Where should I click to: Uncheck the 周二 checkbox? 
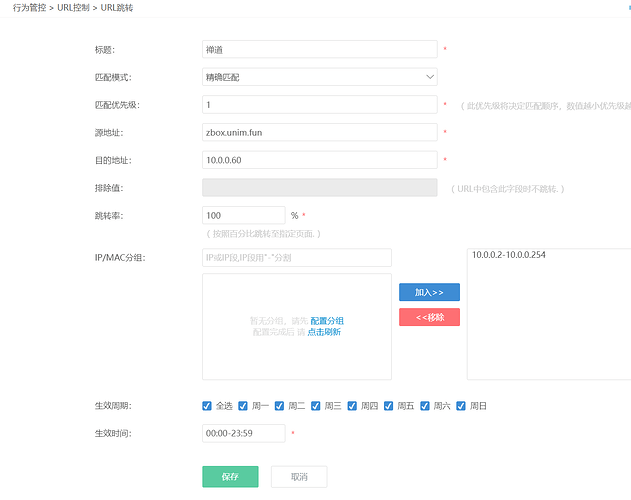[279, 406]
